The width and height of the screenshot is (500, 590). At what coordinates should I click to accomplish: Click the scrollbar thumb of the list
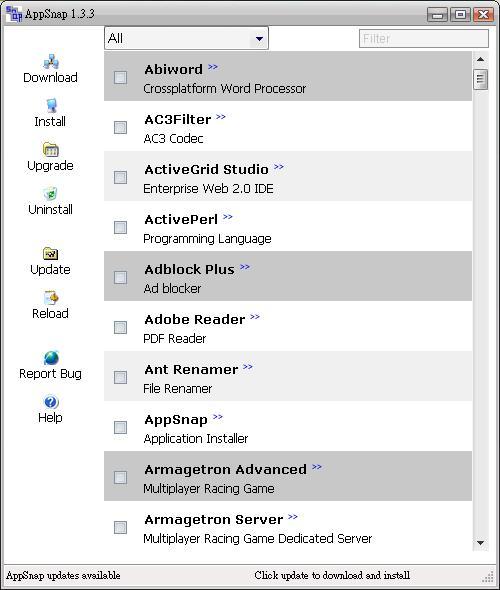(480, 79)
